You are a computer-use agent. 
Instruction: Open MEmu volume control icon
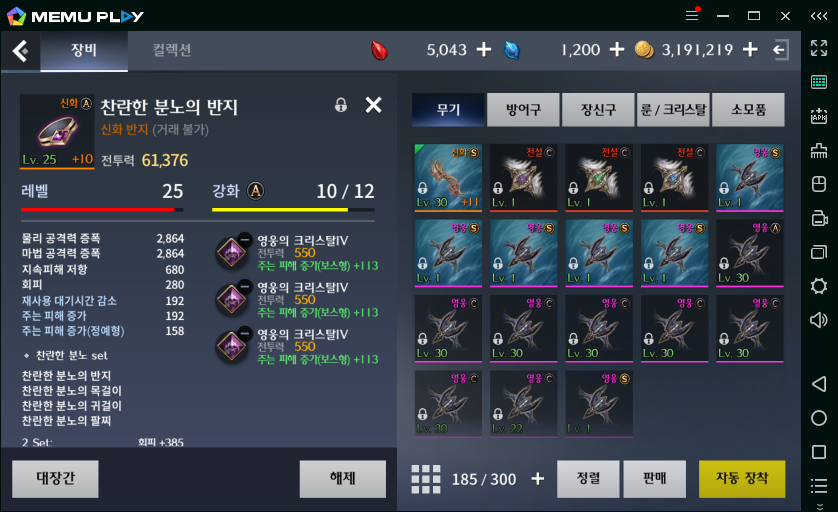[819, 320]
